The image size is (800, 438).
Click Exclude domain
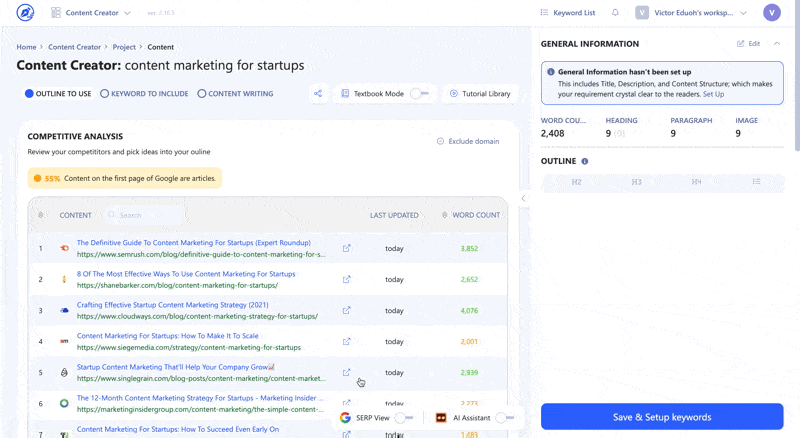coord(468,141)
